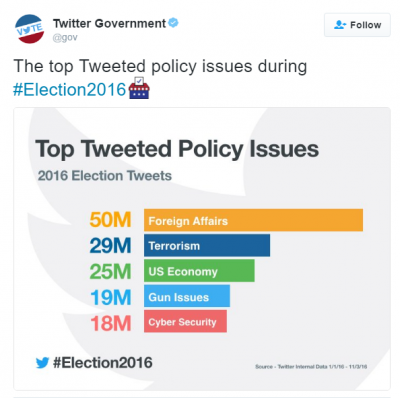Click the green US Economy bar
Image resolution: width=400 pixels, height=398 pixels.
coord(199,271)
